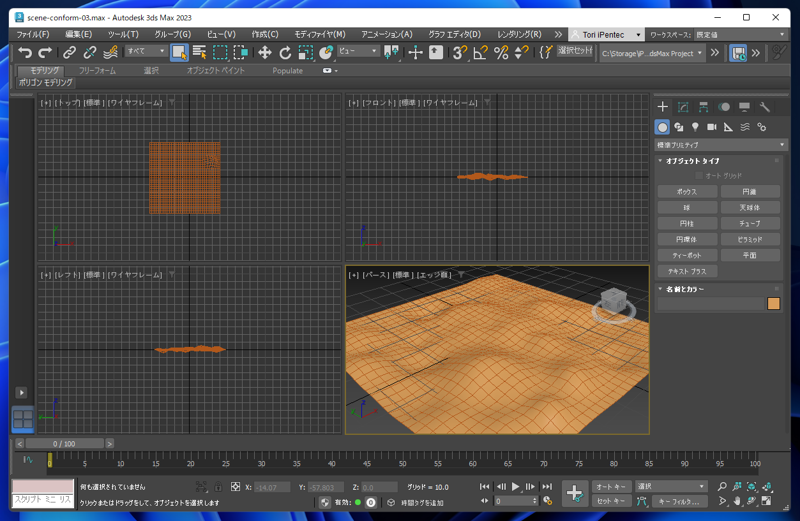Screen dimensions: 800x521
Task: Select the Cameras category icon
Action: coord(711,127)
